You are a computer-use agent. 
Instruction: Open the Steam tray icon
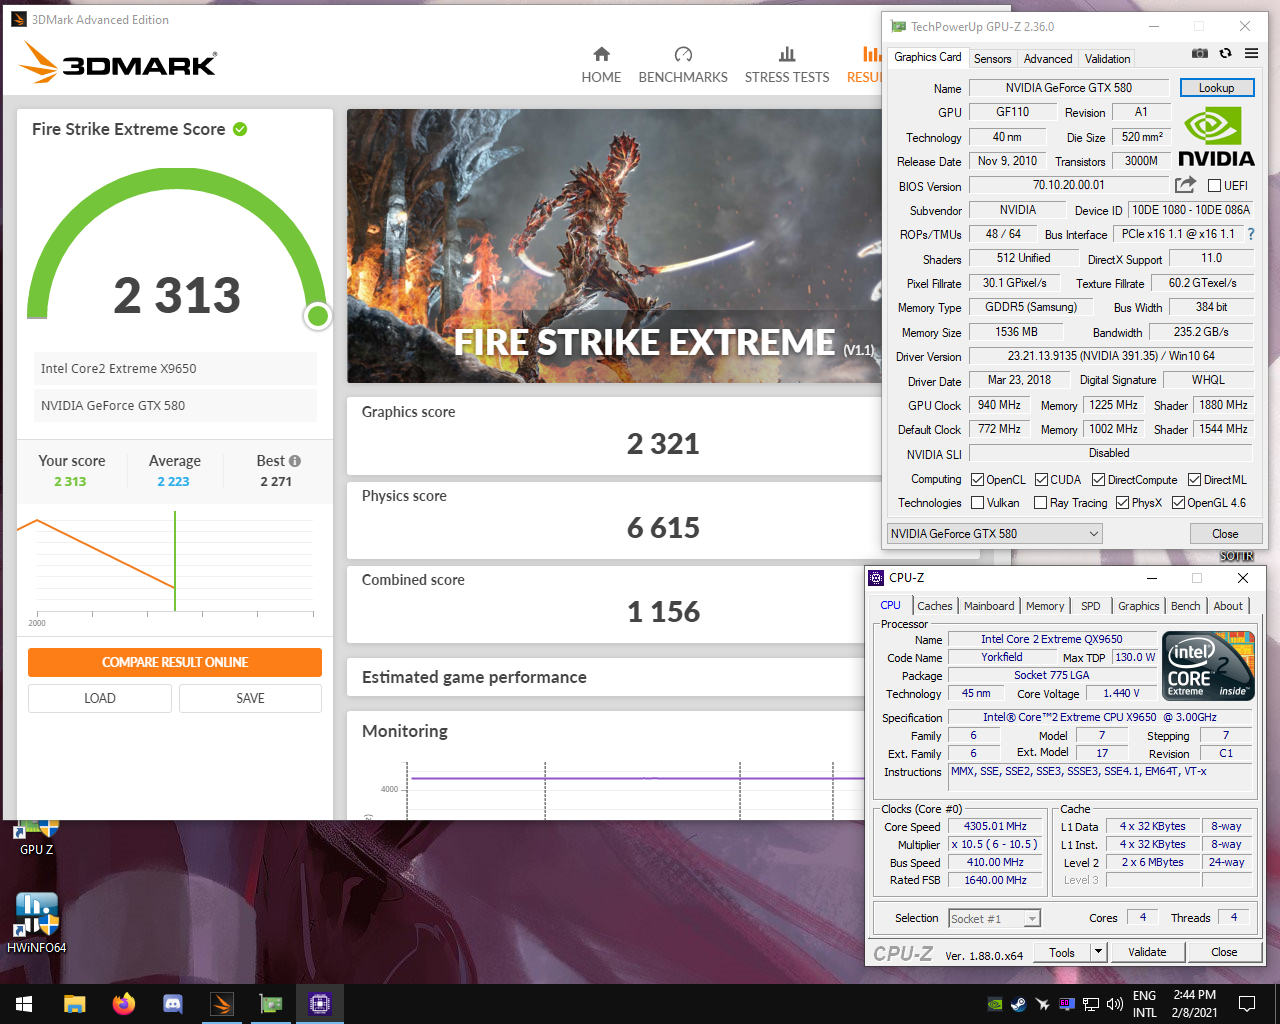coord(1019,1004)
